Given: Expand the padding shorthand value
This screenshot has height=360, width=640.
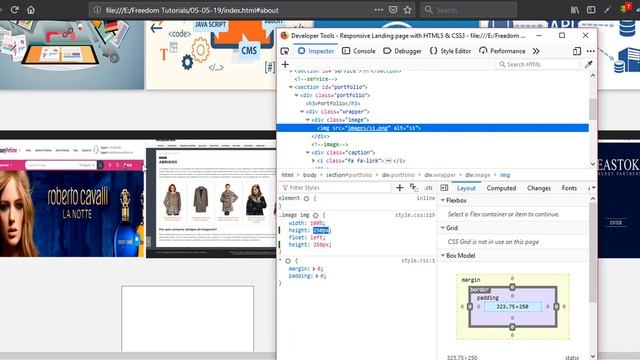Looking at the screenshot, I should click(x=318, y=276).
